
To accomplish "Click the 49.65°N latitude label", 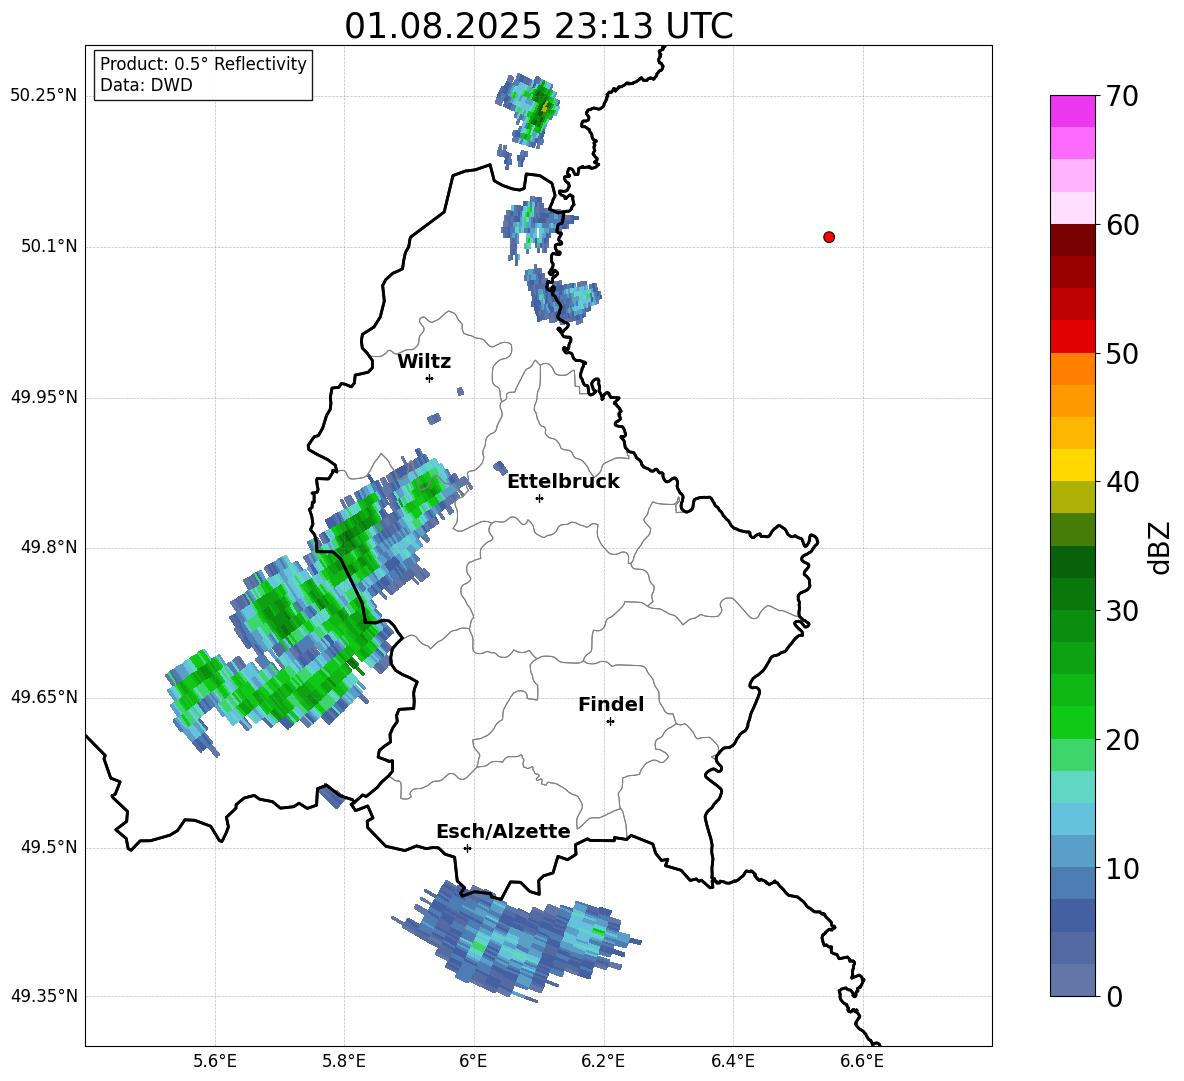I will pos(44,696).
